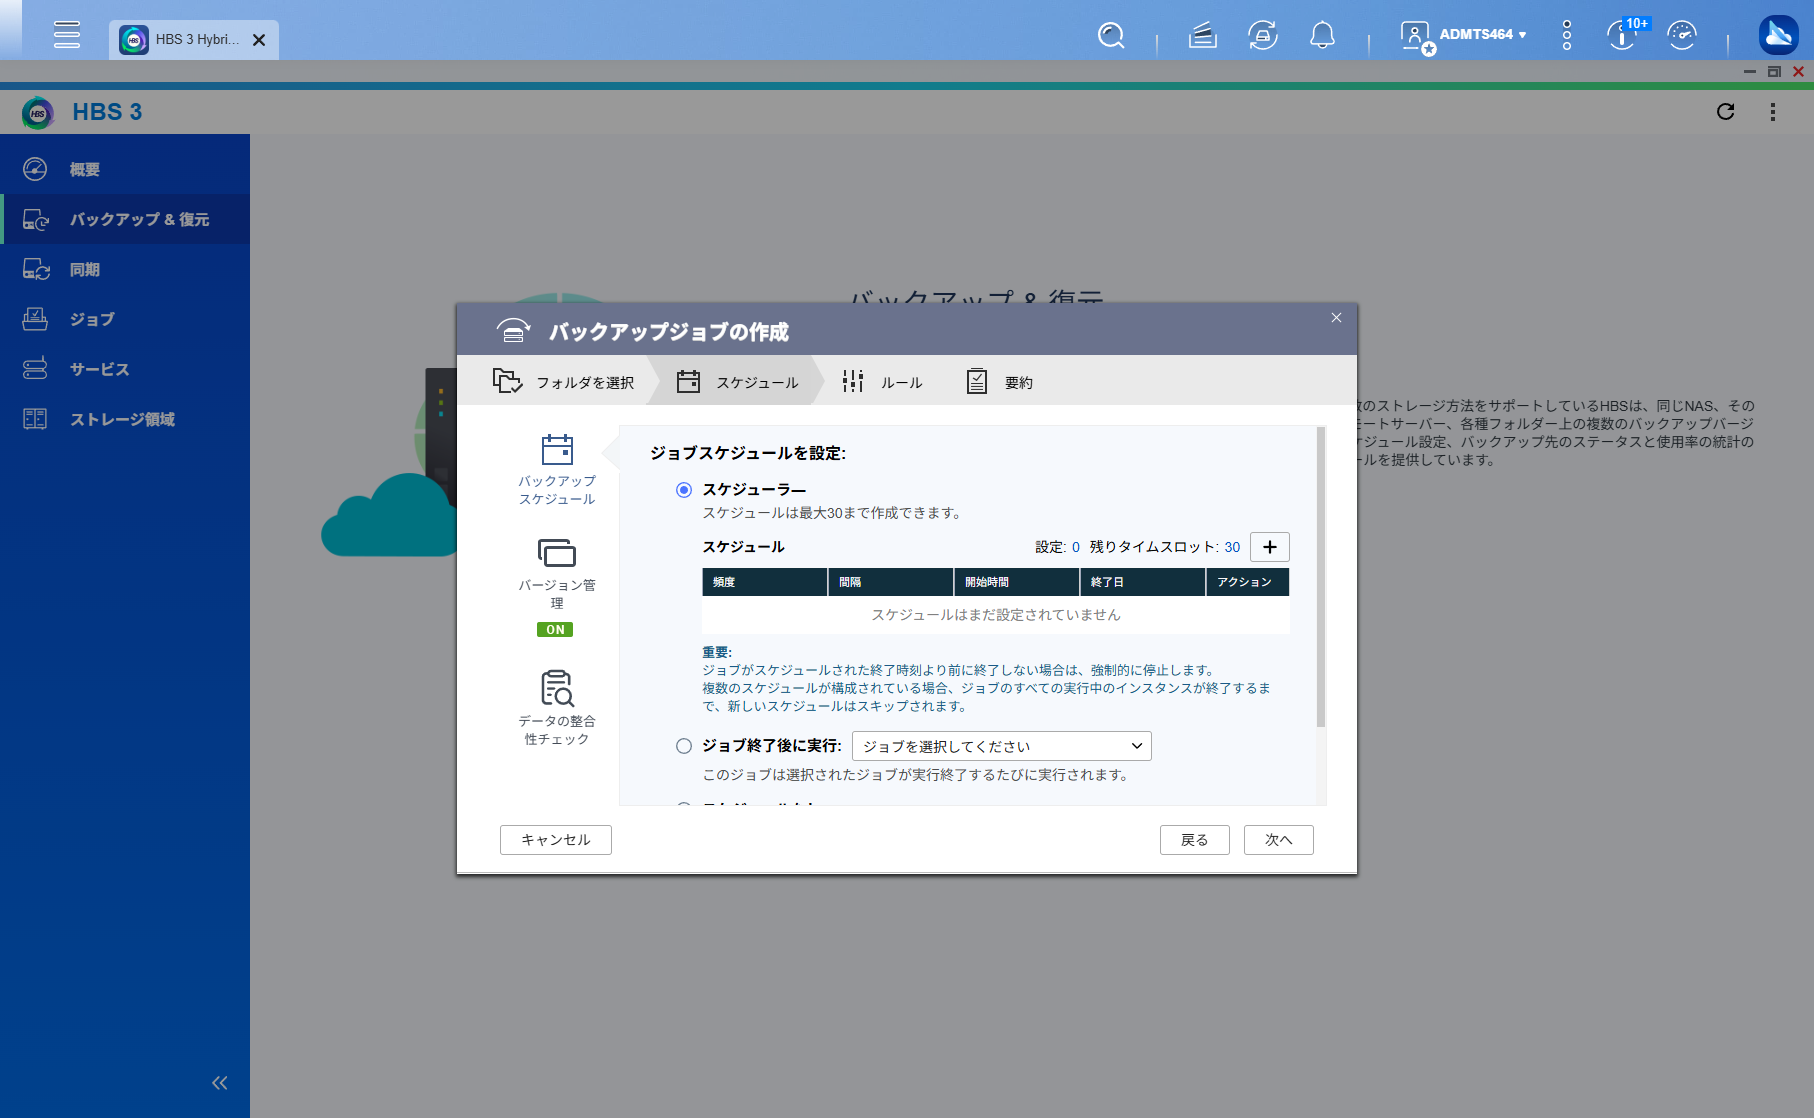Click the 開始時間 column header
The image size is (1814, 1118).
(x=1017, y=582)
